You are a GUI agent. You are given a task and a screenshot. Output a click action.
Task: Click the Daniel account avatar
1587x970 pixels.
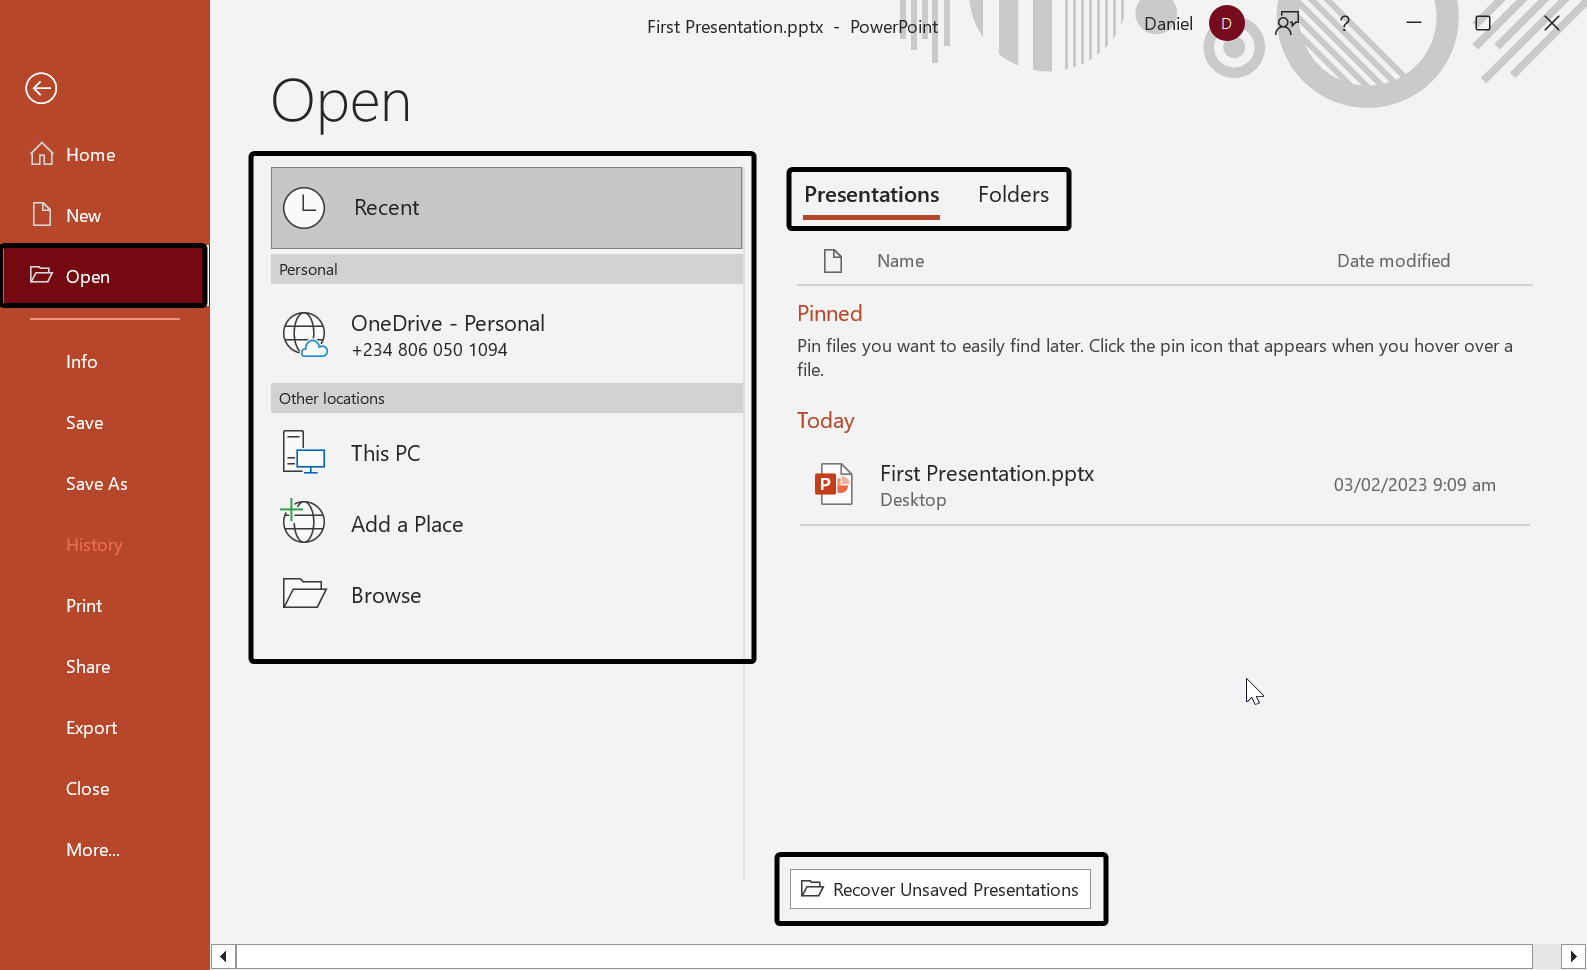(1226, 24)
